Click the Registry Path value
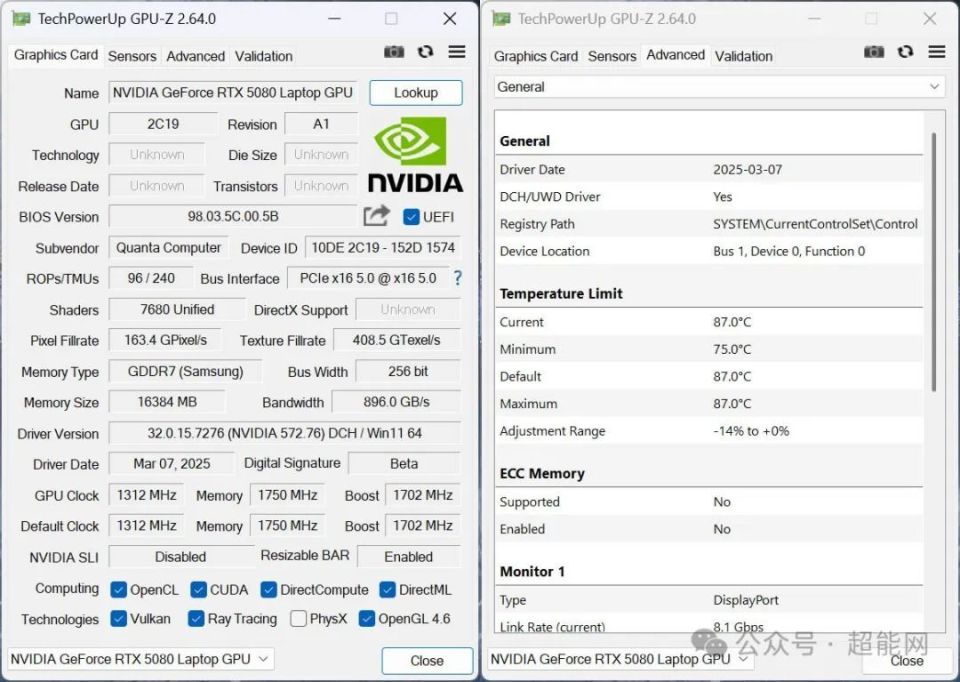This screenshot has width=960, height=682. pos(816,224)
